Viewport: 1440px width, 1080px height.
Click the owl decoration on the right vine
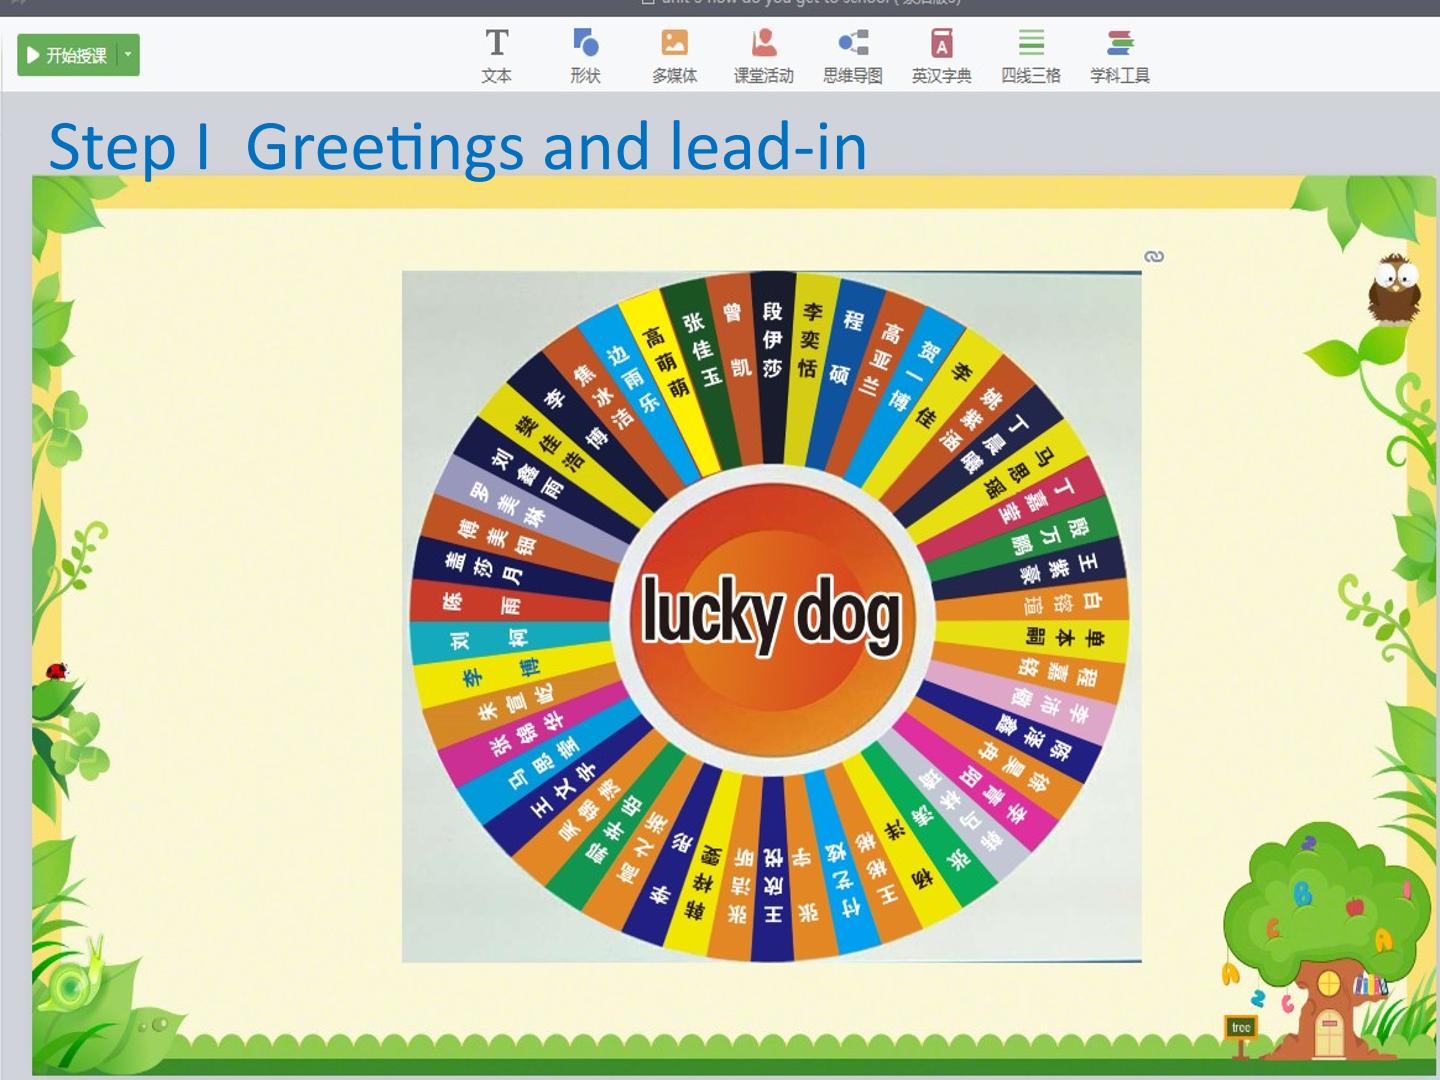click(1394, 289)
